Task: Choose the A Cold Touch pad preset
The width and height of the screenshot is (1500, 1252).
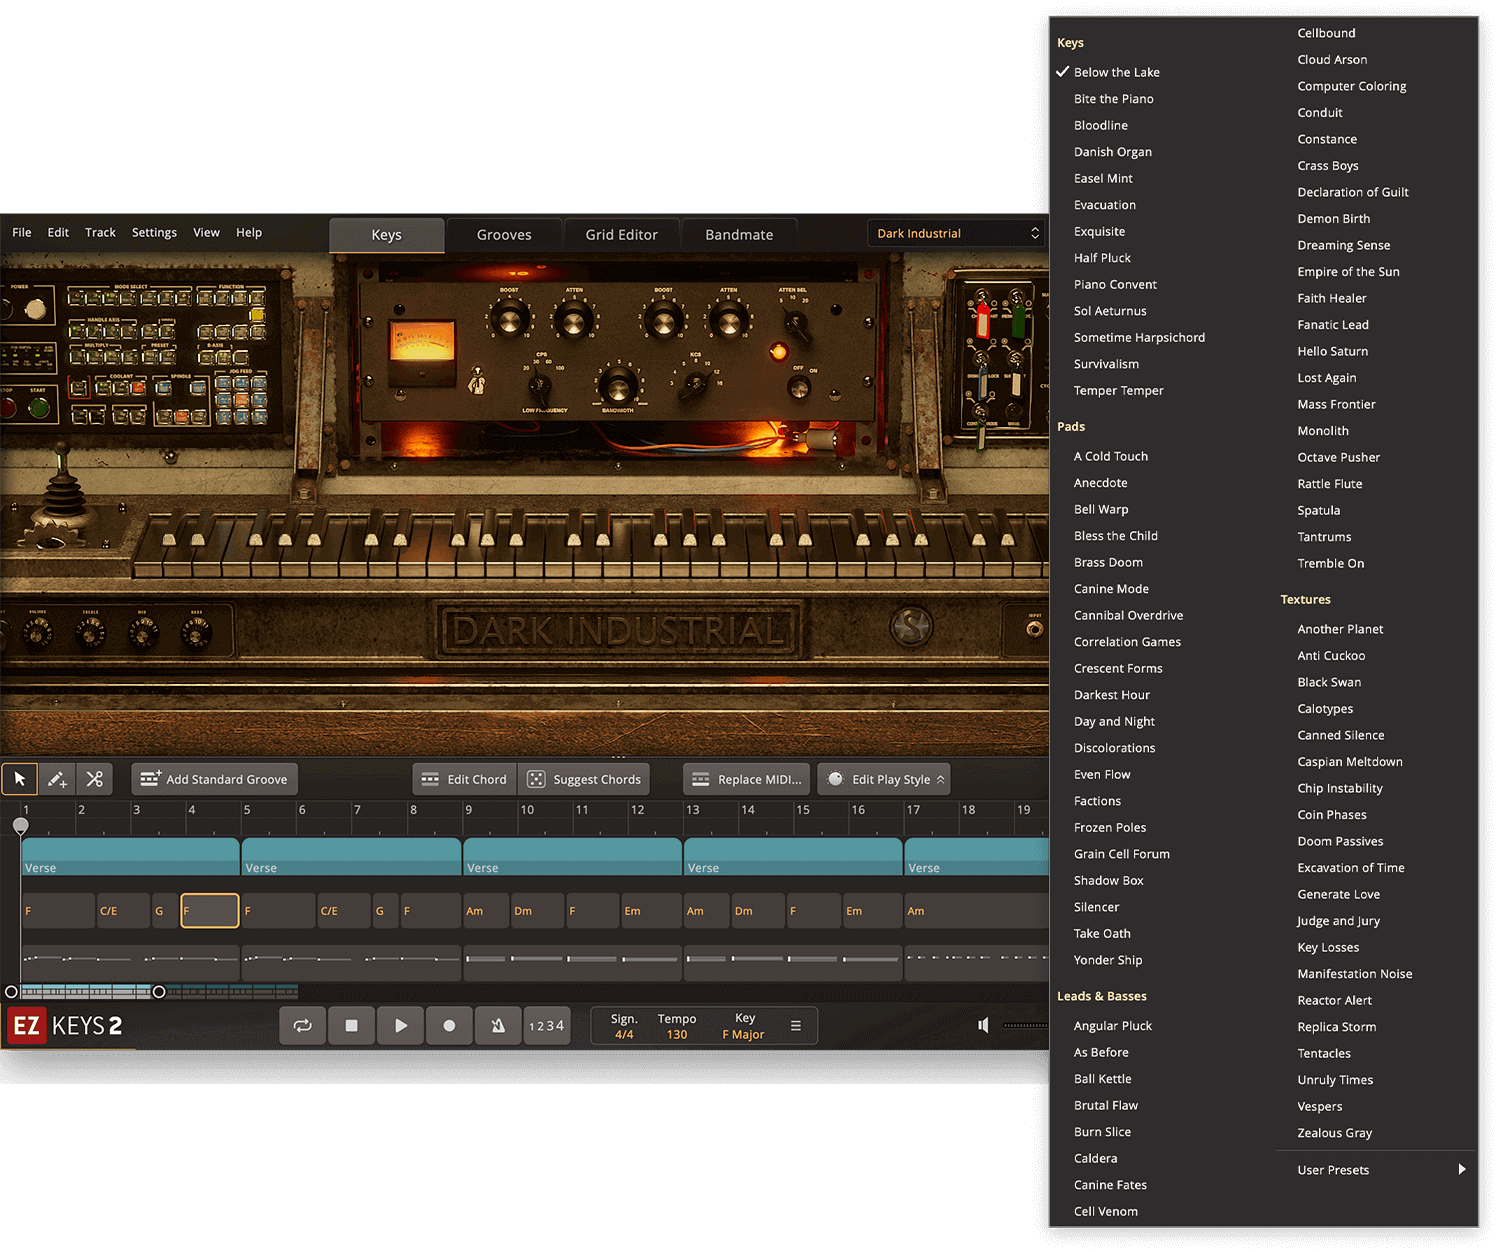Action: click(x=1110, y=456)
